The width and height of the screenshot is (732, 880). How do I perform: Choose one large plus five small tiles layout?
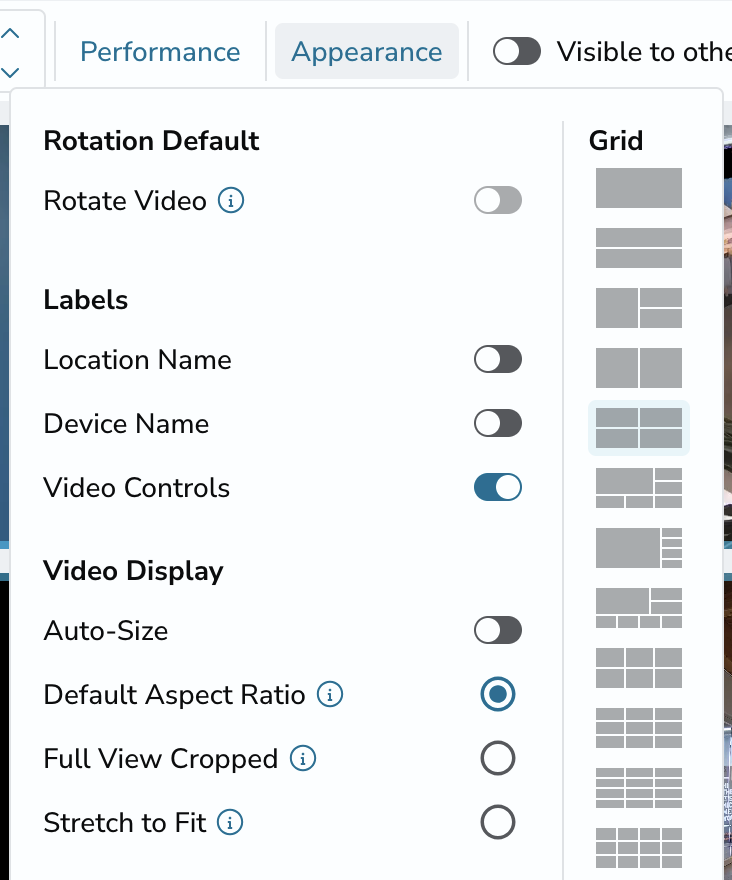coord(639,488)
